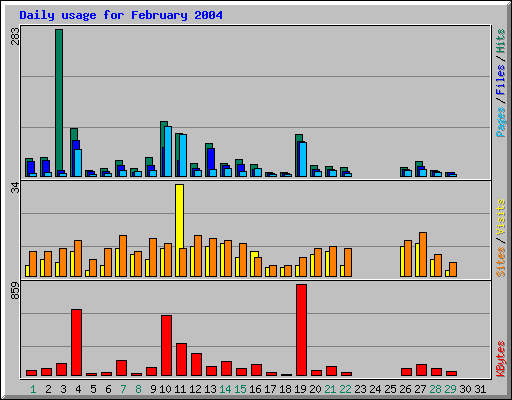Click the title 'Daily usage for February 2004'

click(121, 15)
